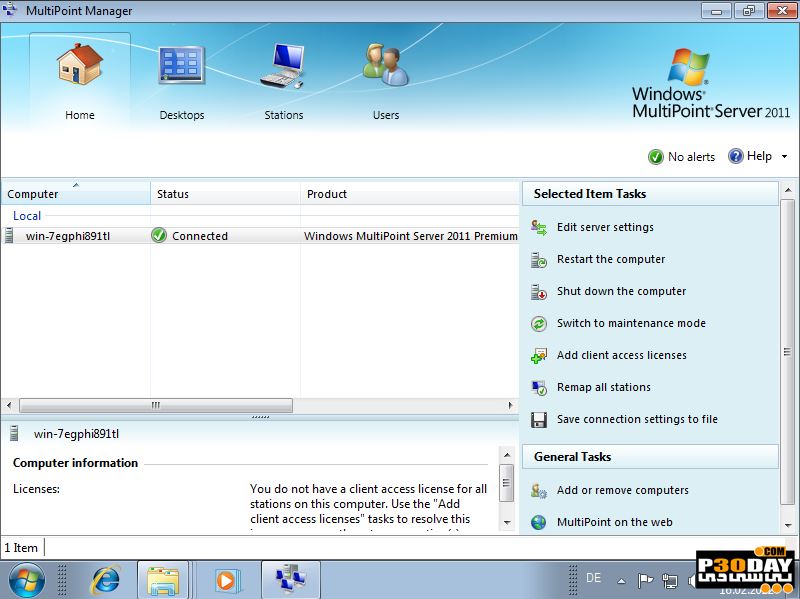Viewport: 800px width, 599px height.
Task: Click Save connection settings floppy icon
Action: click(539, 420)
